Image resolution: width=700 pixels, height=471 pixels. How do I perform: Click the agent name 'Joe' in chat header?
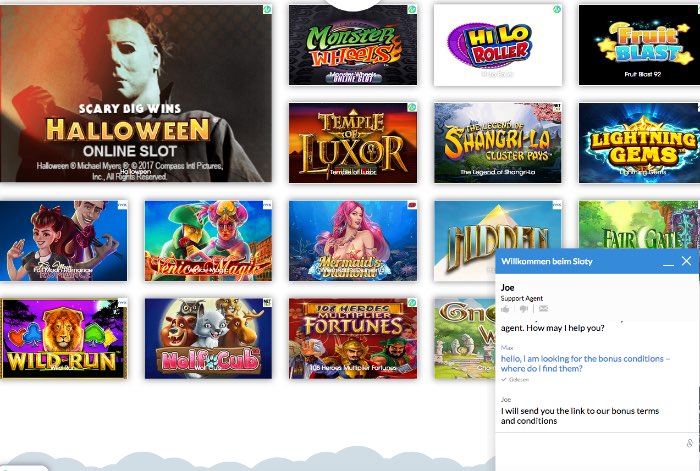(x=508, y=288)
